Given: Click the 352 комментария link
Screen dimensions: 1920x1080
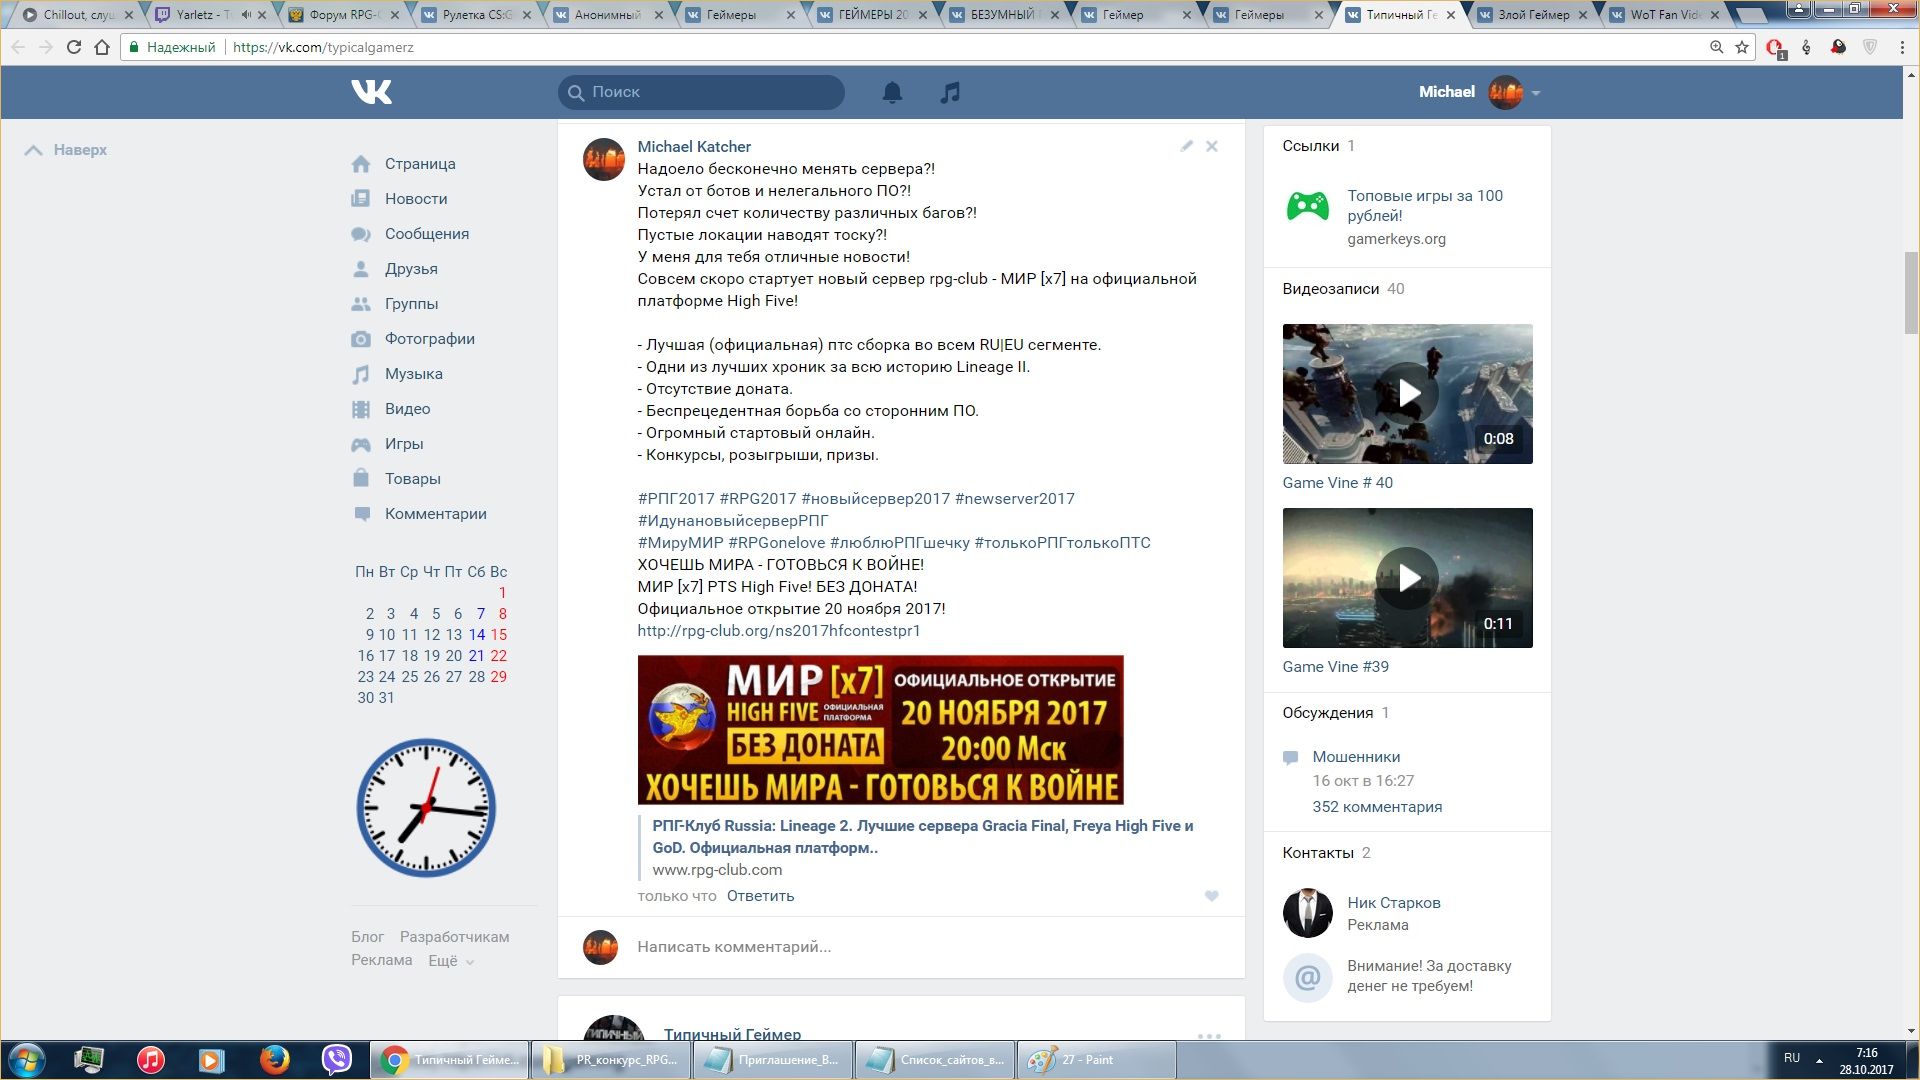Looking at the screenshot, I should pos(1377,807).
